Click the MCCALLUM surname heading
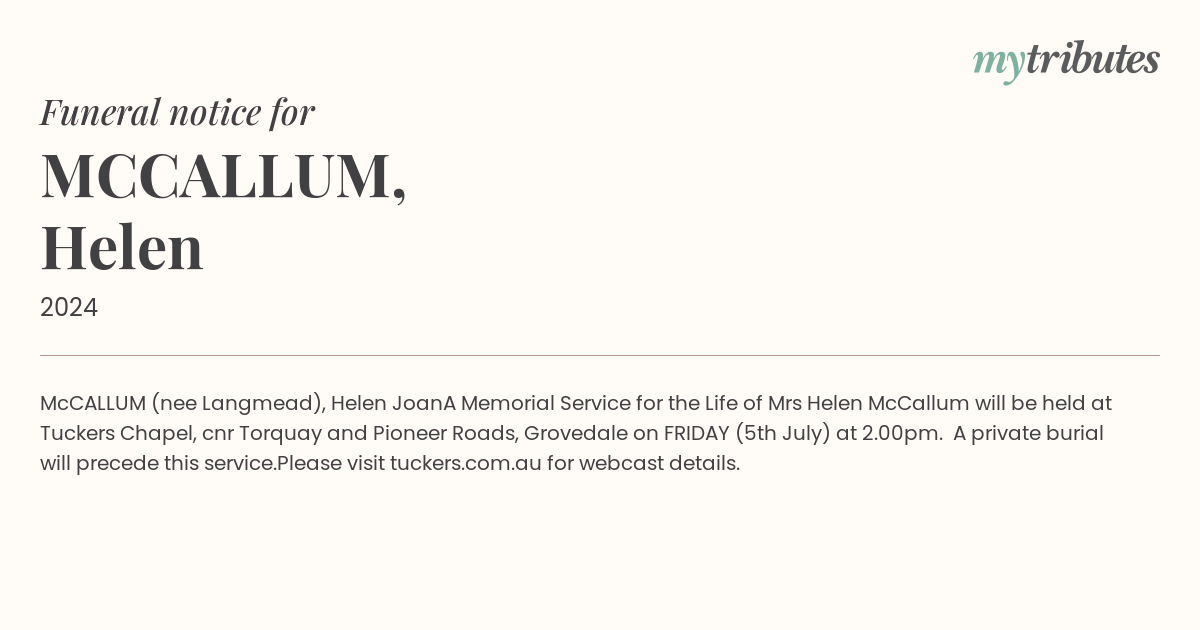The height and width of the screenshot is (630, 1200). [223, 175]
